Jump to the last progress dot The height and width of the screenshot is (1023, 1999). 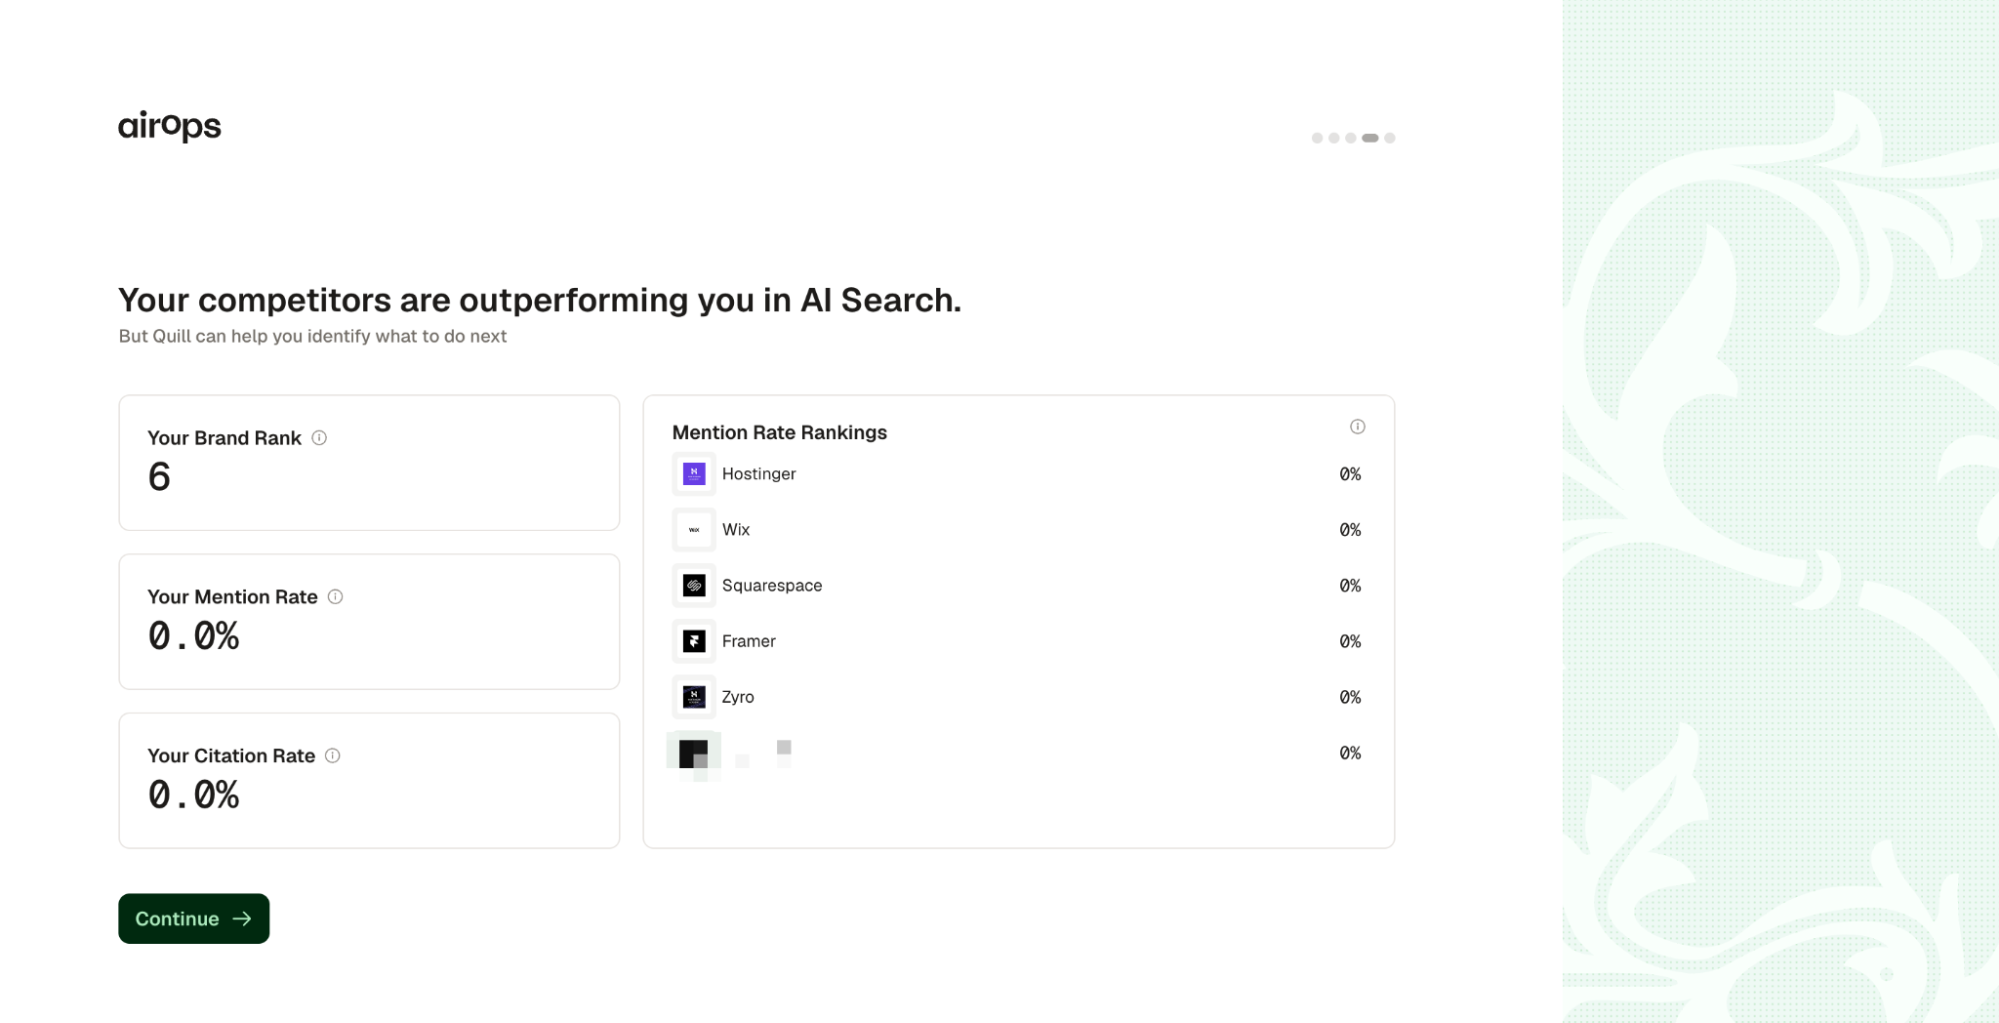point(1390,138)
